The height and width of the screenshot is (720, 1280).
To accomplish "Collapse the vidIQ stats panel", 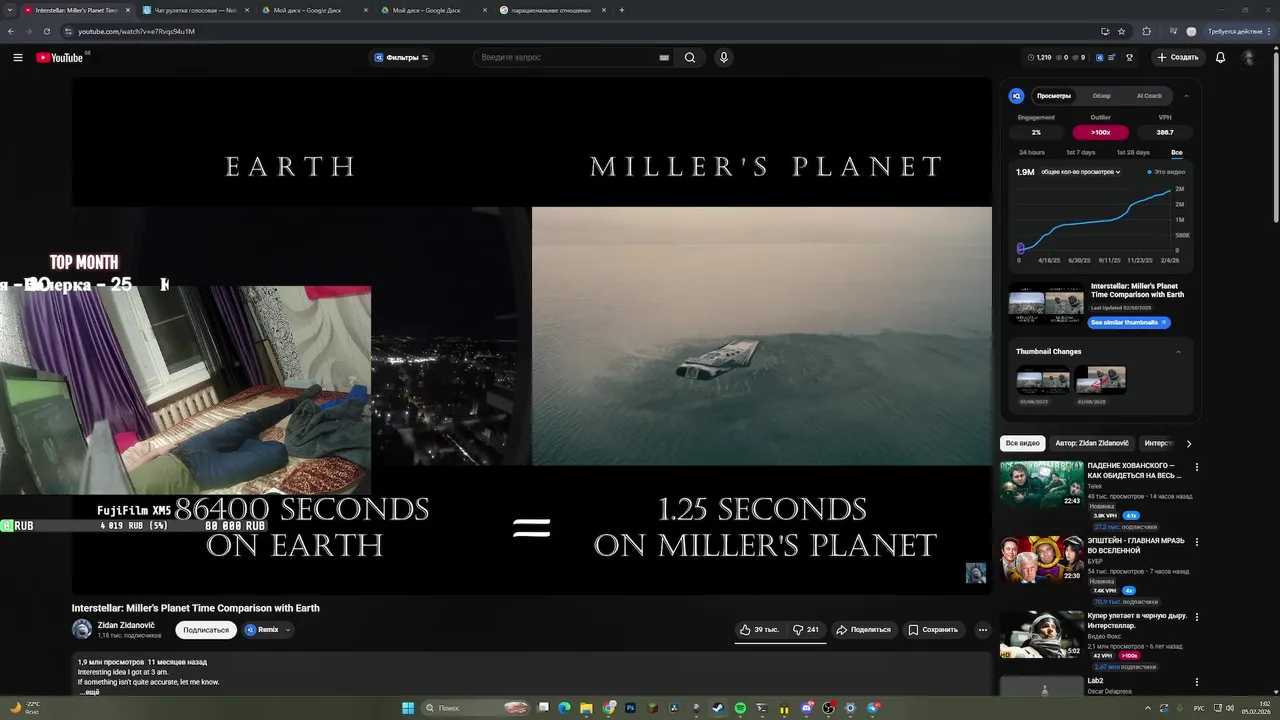I will [1186, 96].
